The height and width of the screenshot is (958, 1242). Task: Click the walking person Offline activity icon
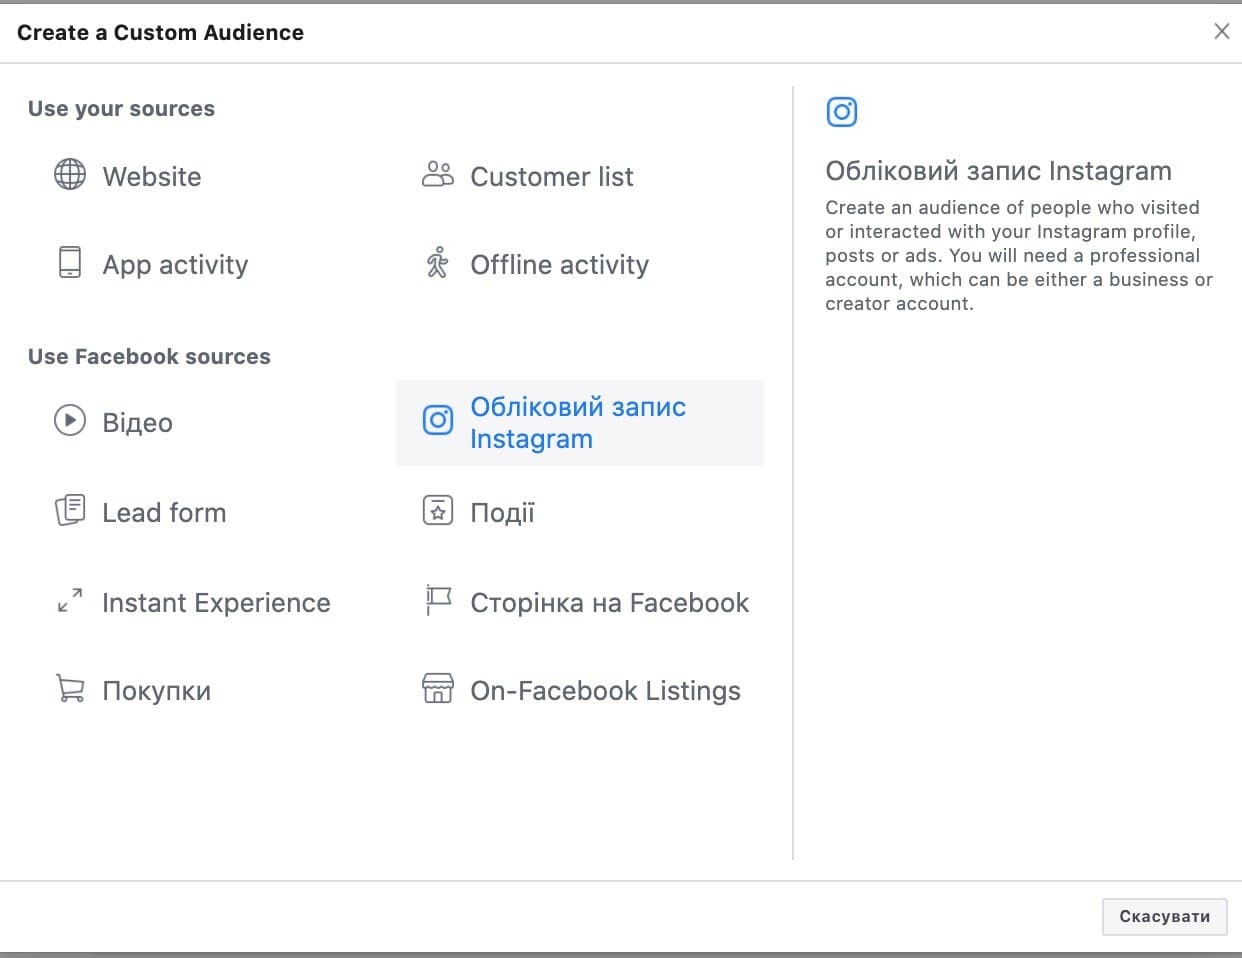[437, 263]
